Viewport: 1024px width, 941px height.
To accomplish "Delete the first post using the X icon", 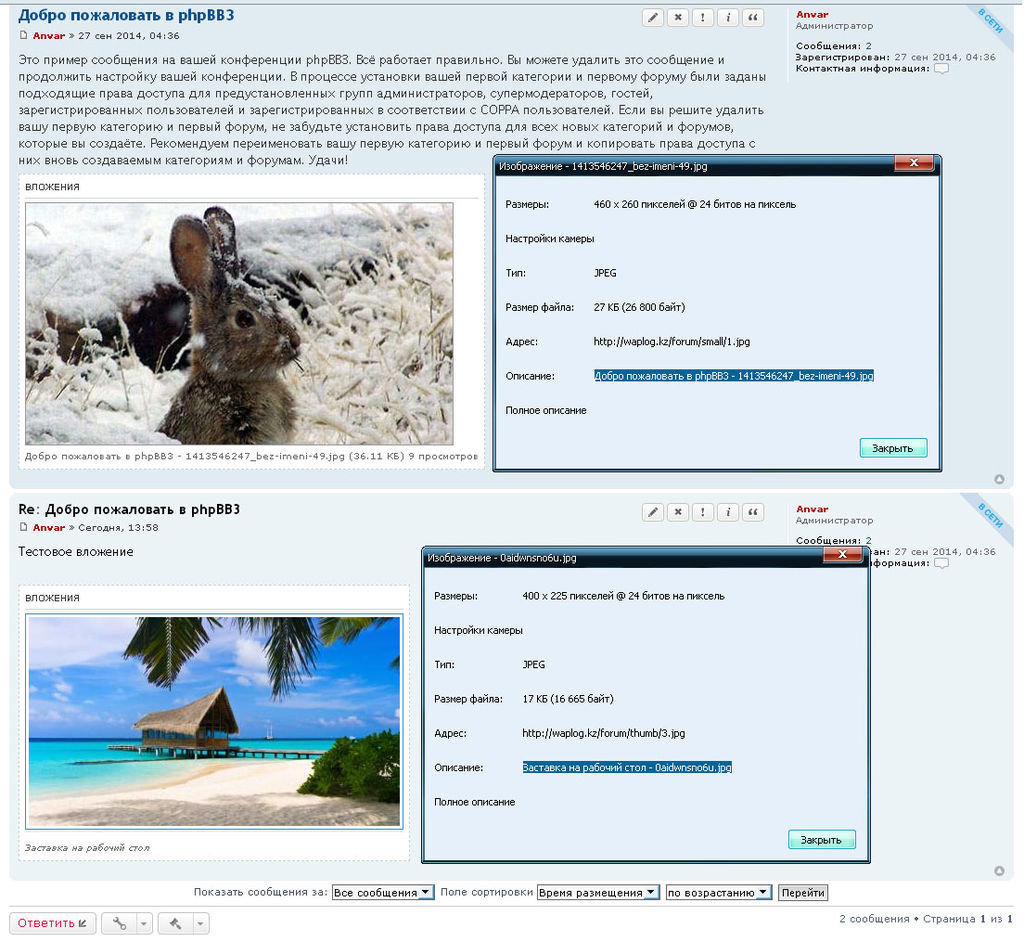I will (x=678, y=18).
